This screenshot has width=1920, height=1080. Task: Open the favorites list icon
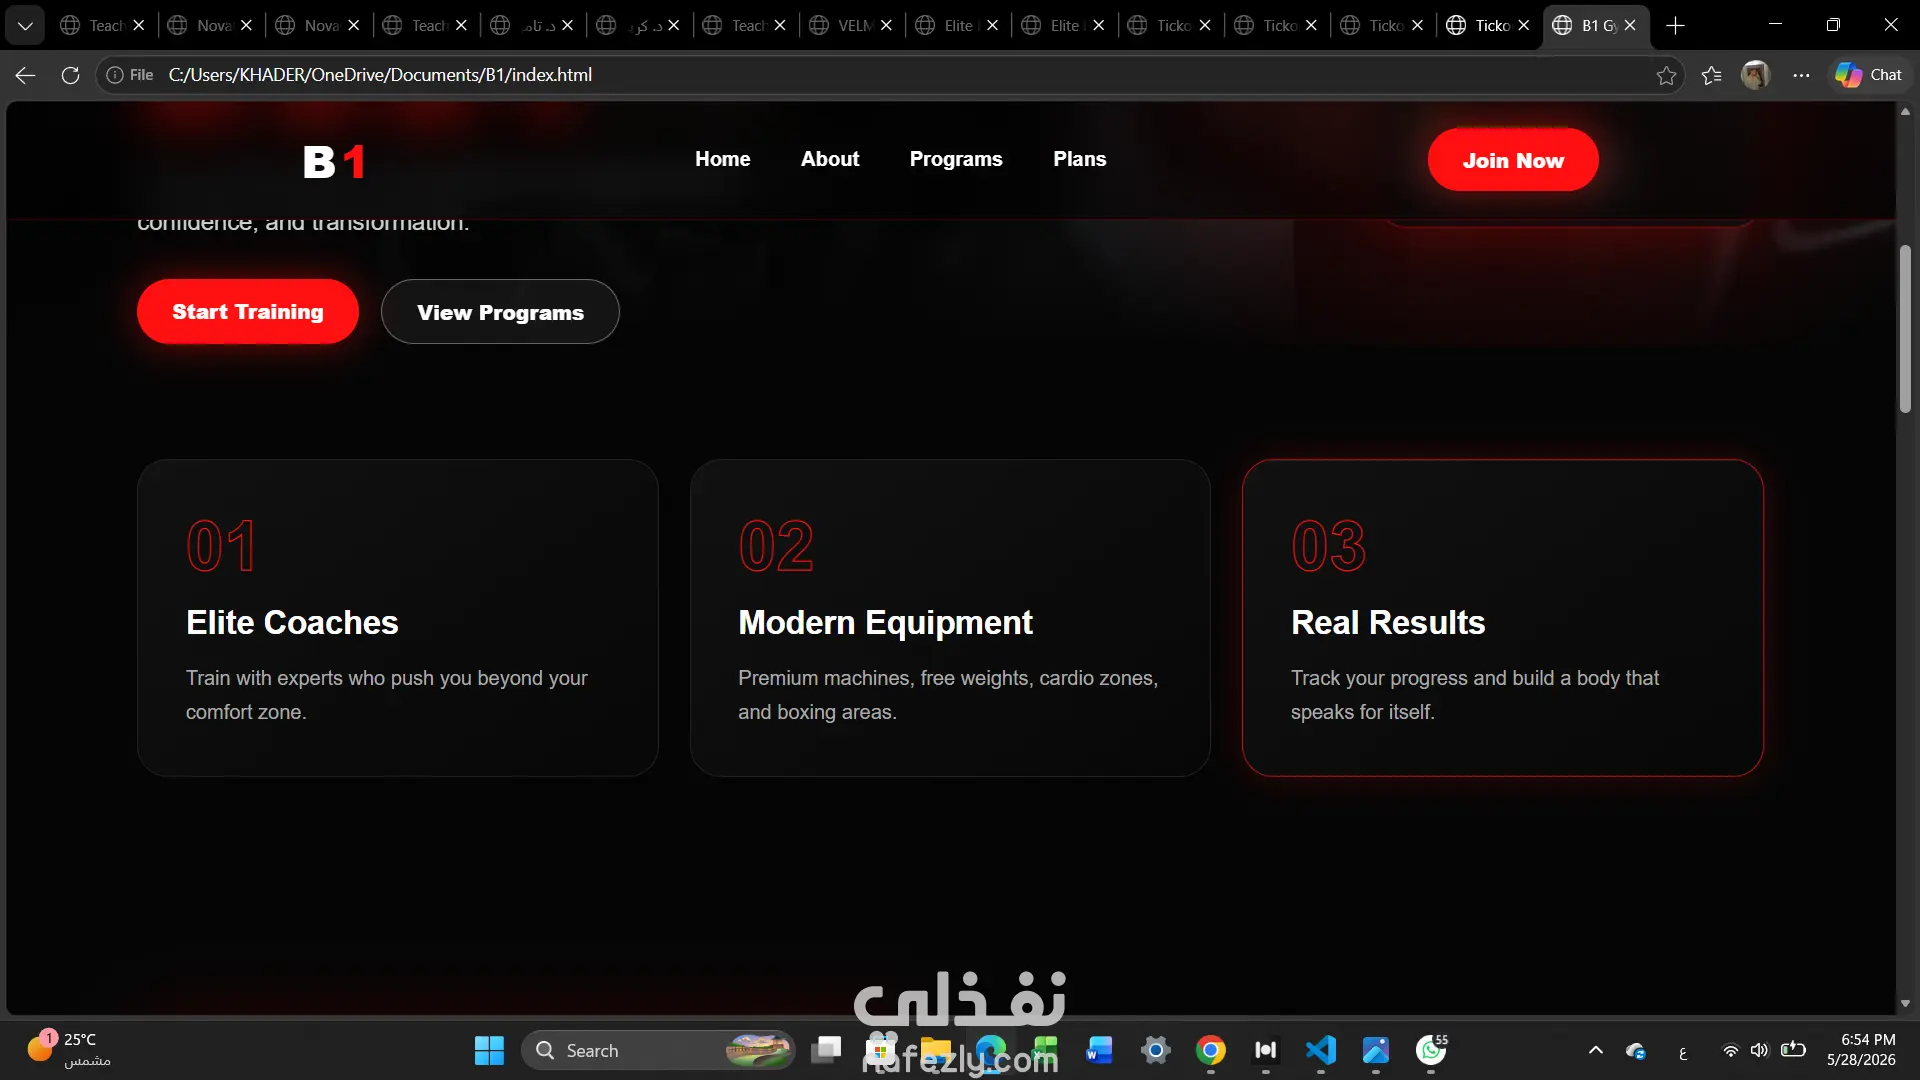click(x=1711, y=75)
